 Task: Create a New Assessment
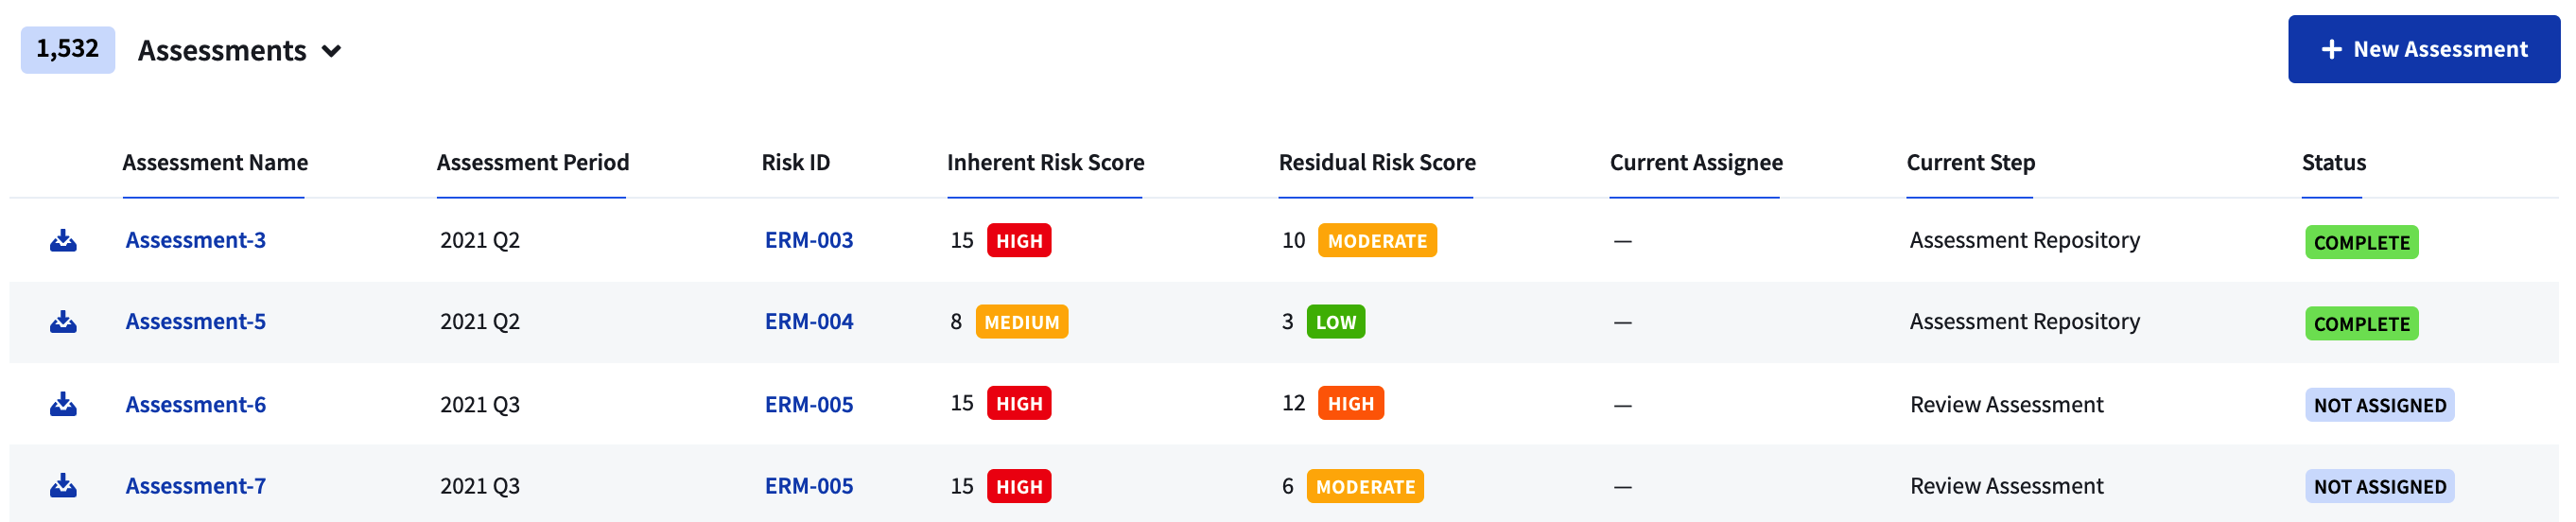[x=2423, y=49]
